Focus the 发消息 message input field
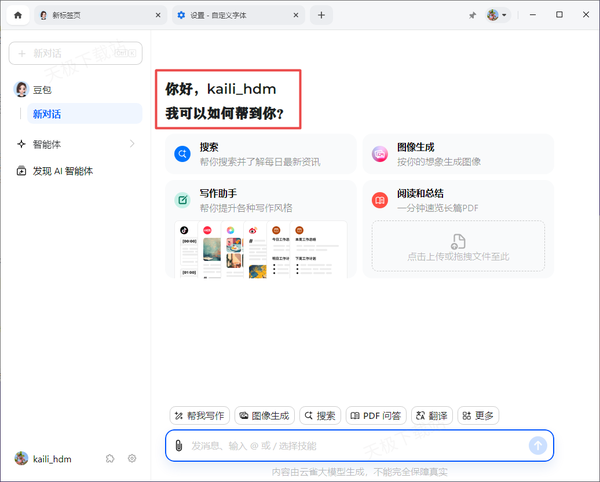Image resolution: width=600 pixels, height=482 pixels. coord(350,445)
